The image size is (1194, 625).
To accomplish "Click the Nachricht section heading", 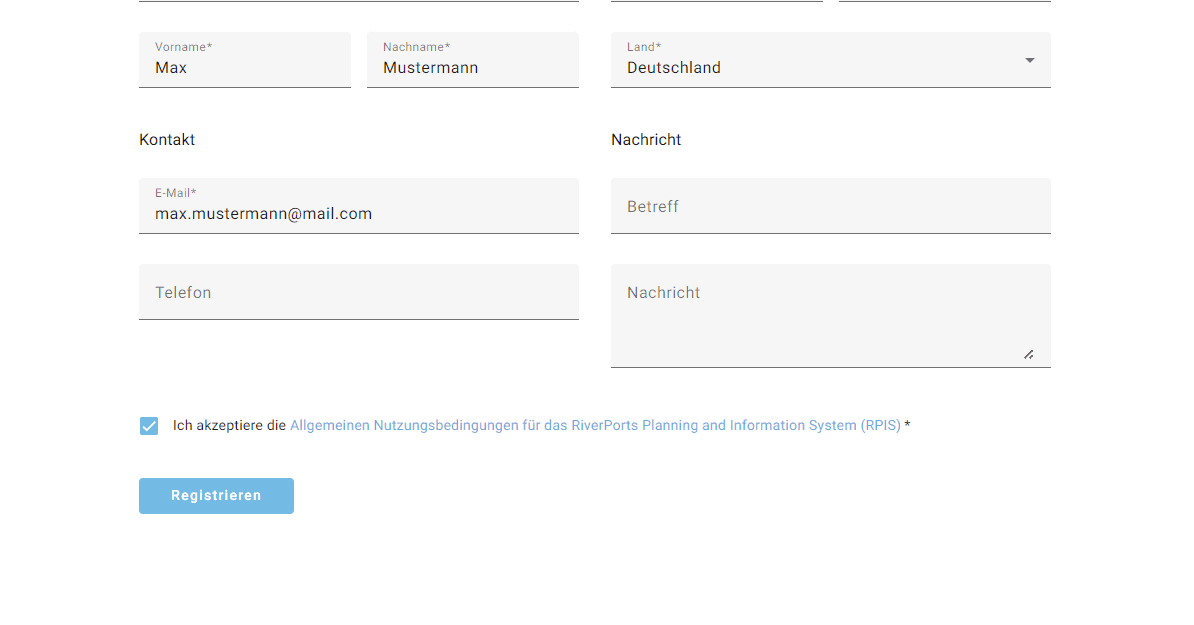I will [x=646, y=140].
